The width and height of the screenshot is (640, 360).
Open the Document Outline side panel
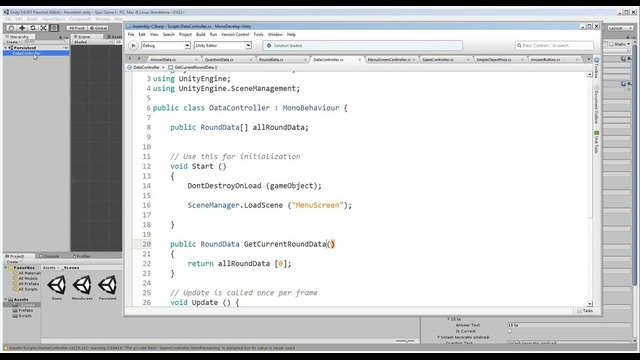[596, 105]
